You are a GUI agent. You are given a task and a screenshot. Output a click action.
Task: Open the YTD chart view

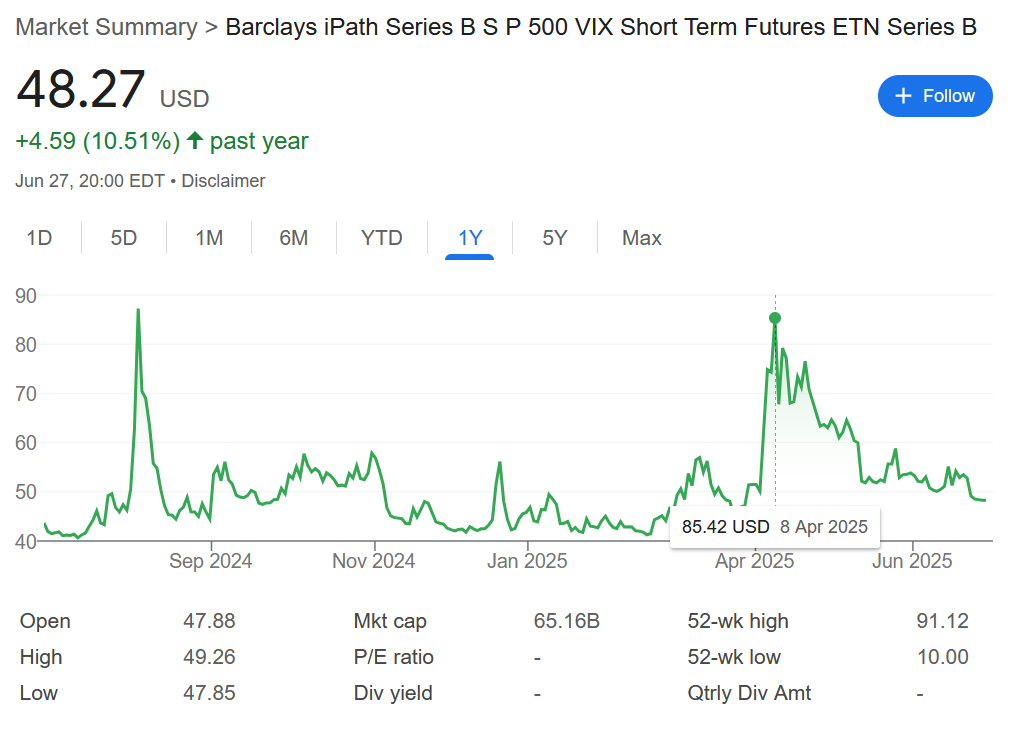pyautogui.click(x=382, y=238)
